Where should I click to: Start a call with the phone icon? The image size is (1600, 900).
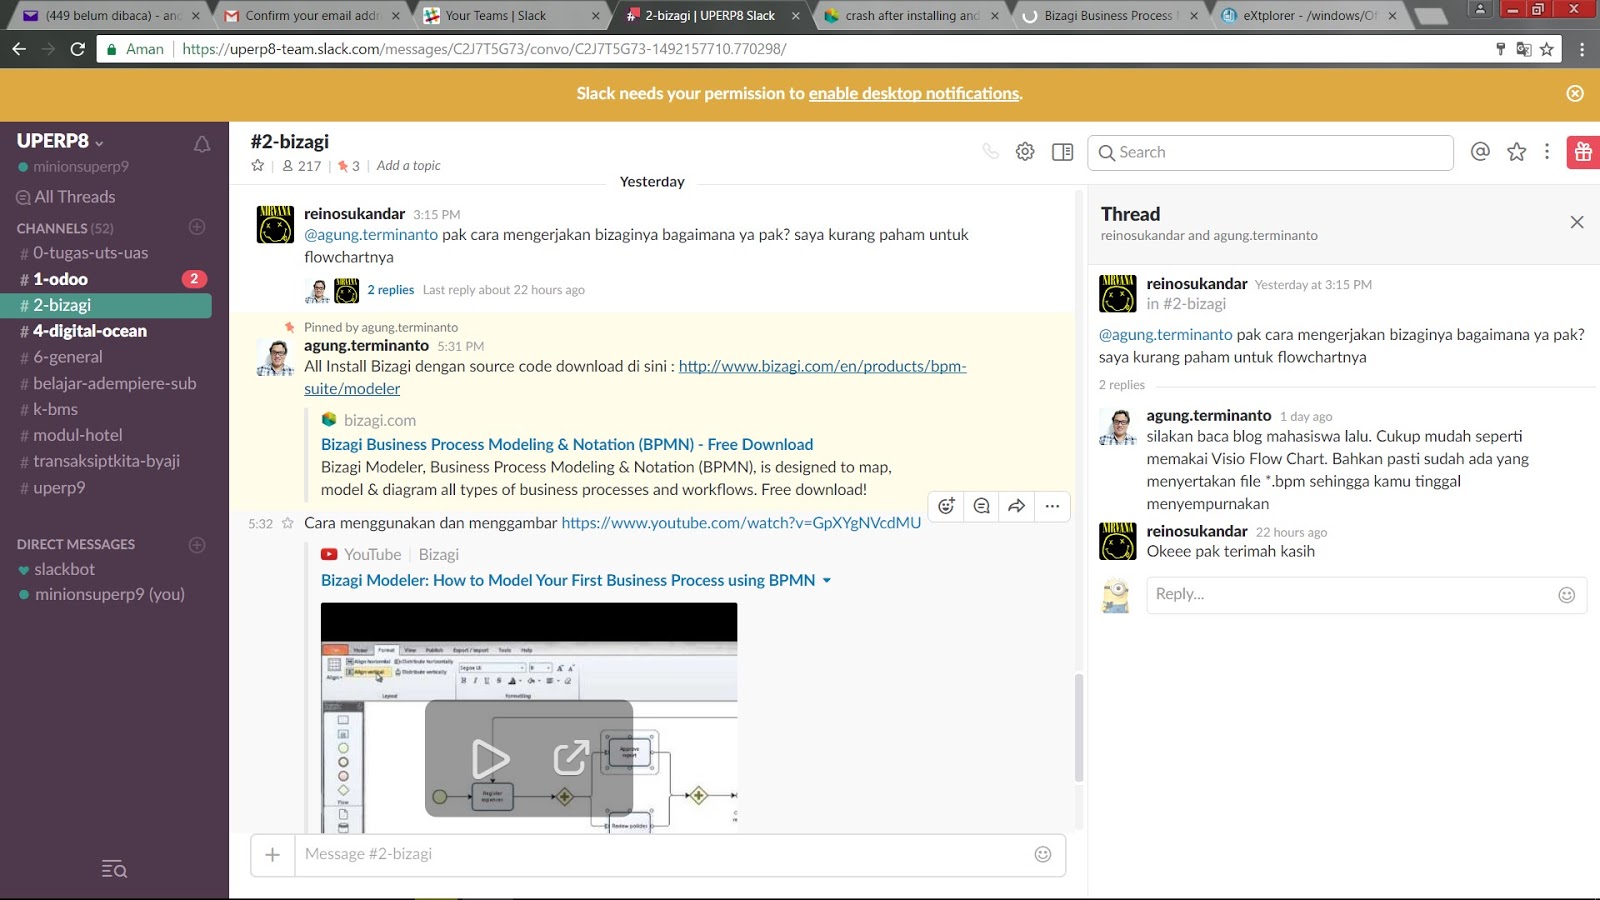[x=990, y=152]
